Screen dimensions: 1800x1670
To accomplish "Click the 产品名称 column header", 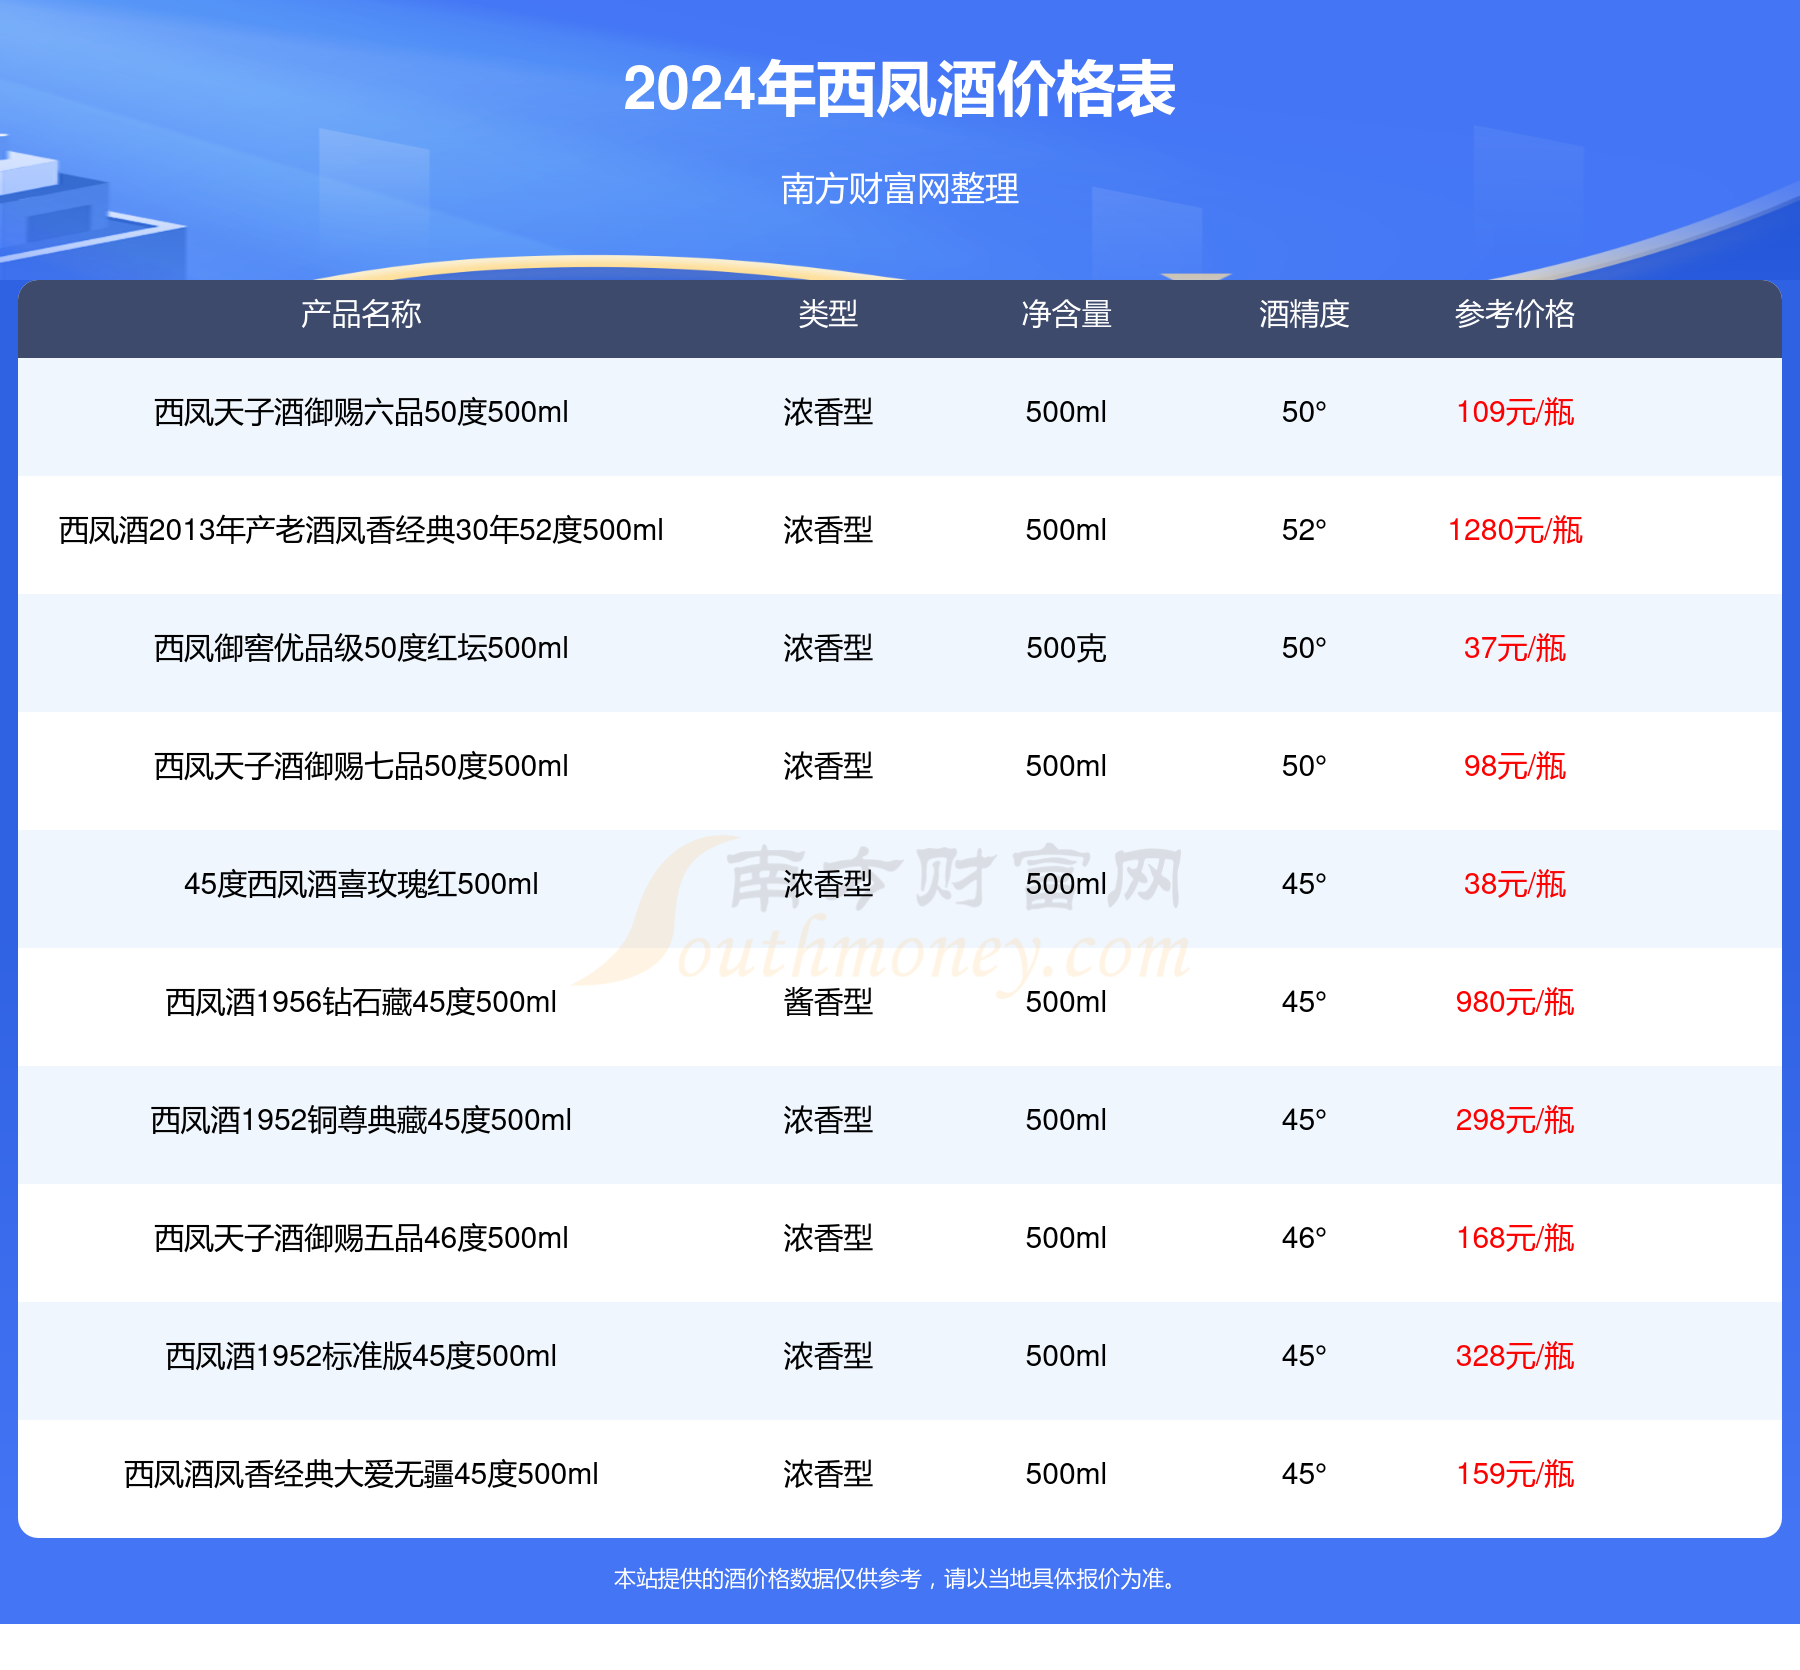I will (x=361, y=314).
